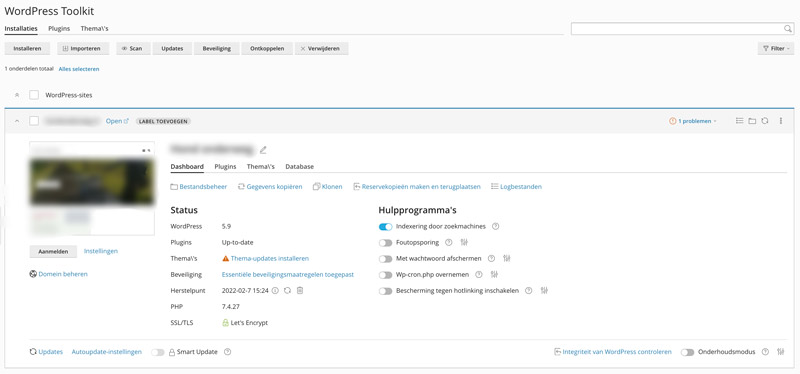Check the site row checkbox
The height and width of the screenshot is (374, 800).
tap(34, 121)
